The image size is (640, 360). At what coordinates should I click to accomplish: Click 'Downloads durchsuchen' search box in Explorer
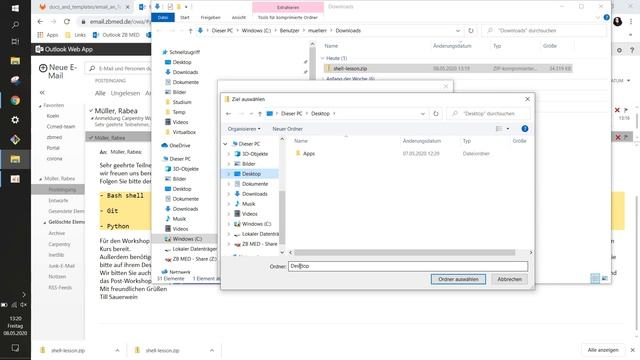coord(543,31)
